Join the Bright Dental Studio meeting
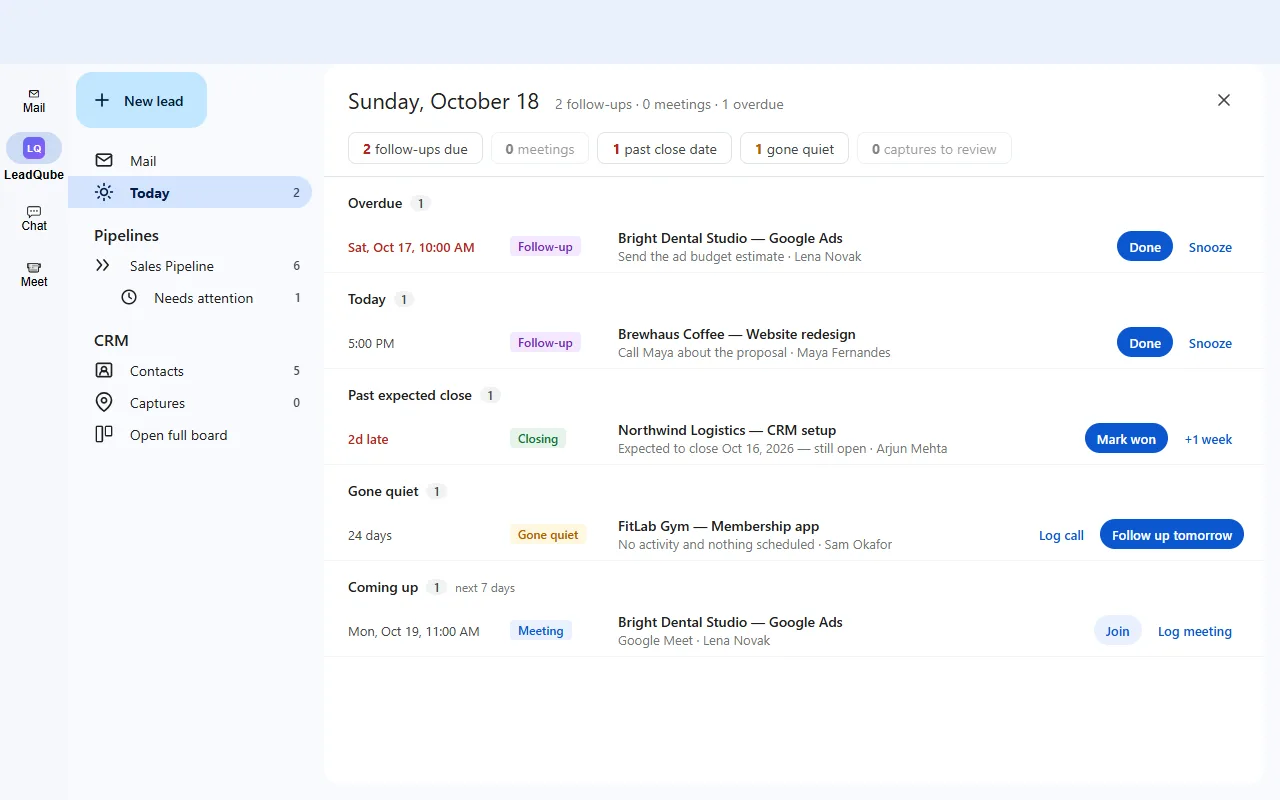This screenshot has width=1280, height=800. coord(1117,631)
